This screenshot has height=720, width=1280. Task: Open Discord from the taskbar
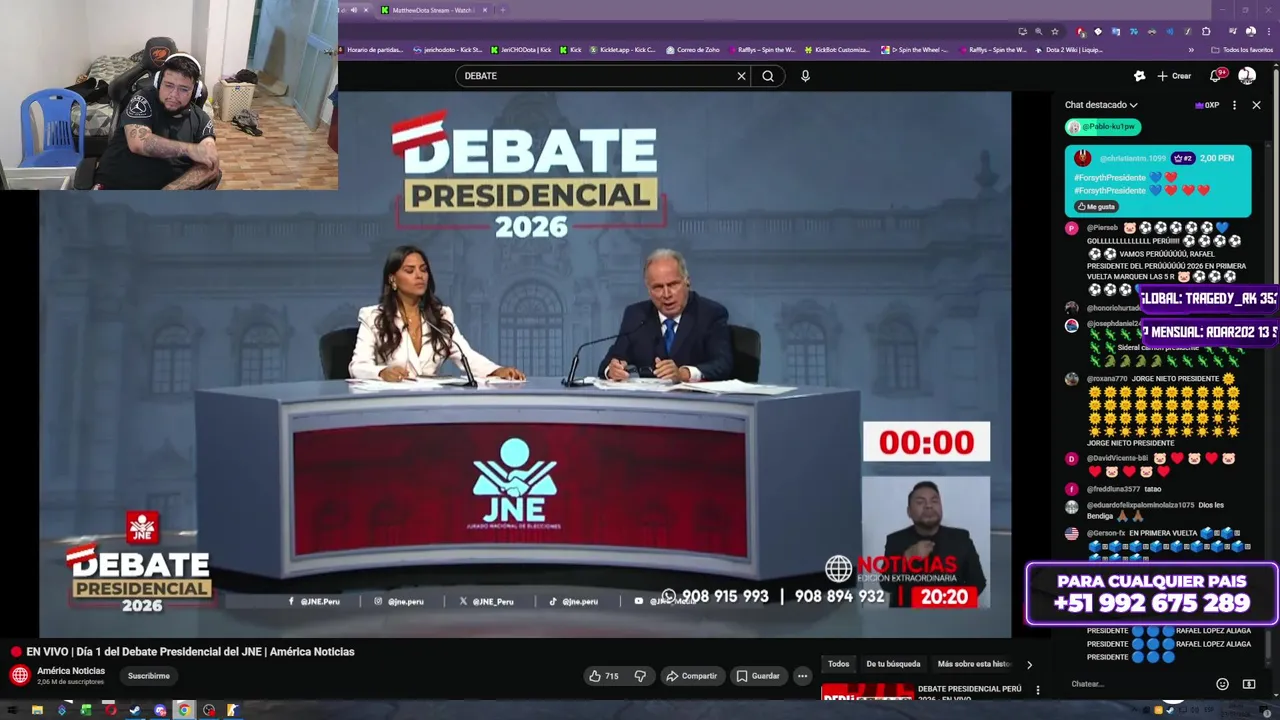[x=160, y=711]
